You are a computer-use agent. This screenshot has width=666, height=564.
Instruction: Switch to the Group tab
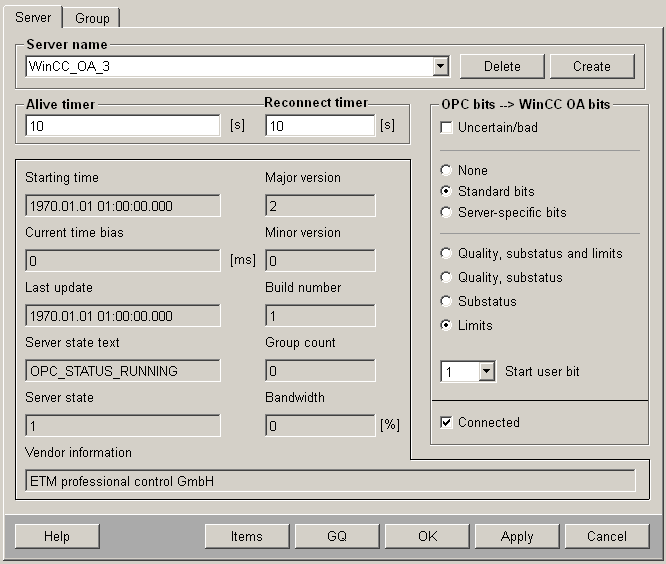93,18
